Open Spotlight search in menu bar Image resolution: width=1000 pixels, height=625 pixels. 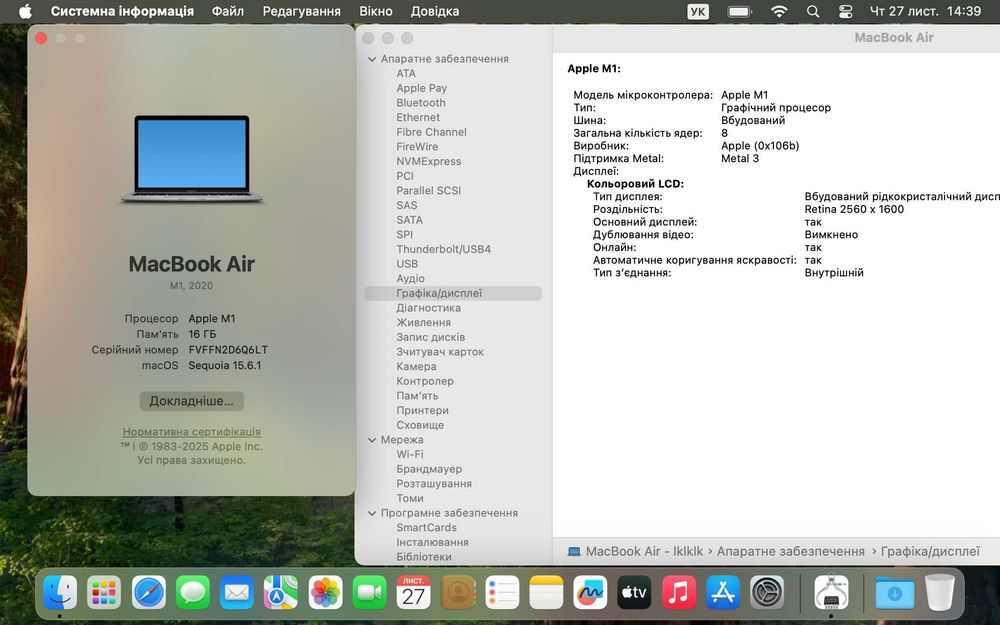coord(812,11)
